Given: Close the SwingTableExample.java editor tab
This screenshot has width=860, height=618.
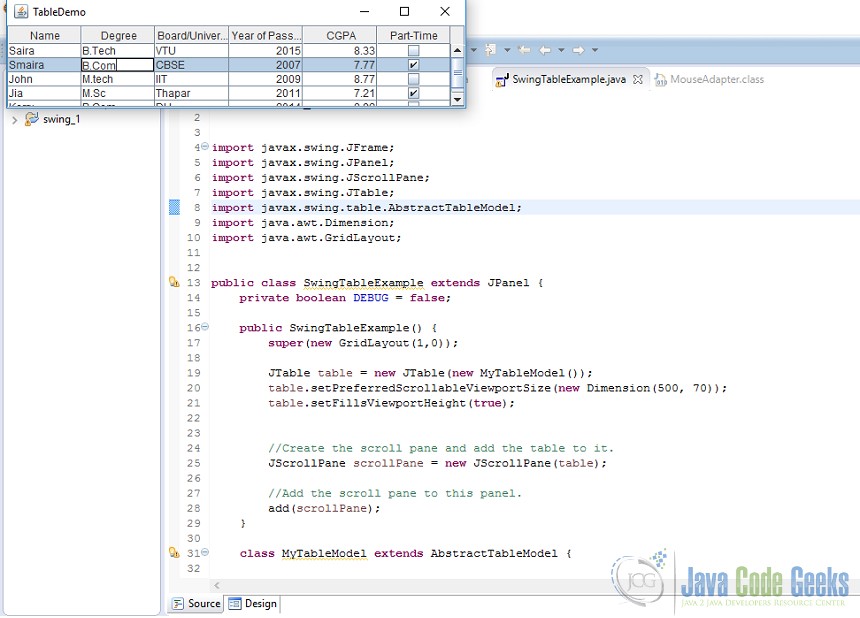Looking at the screenshot, I should [637, 80].
